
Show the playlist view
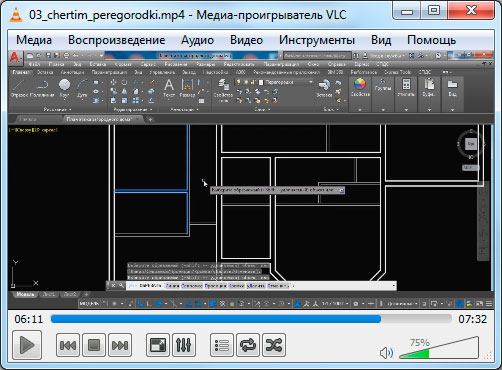tap(222, 345)
